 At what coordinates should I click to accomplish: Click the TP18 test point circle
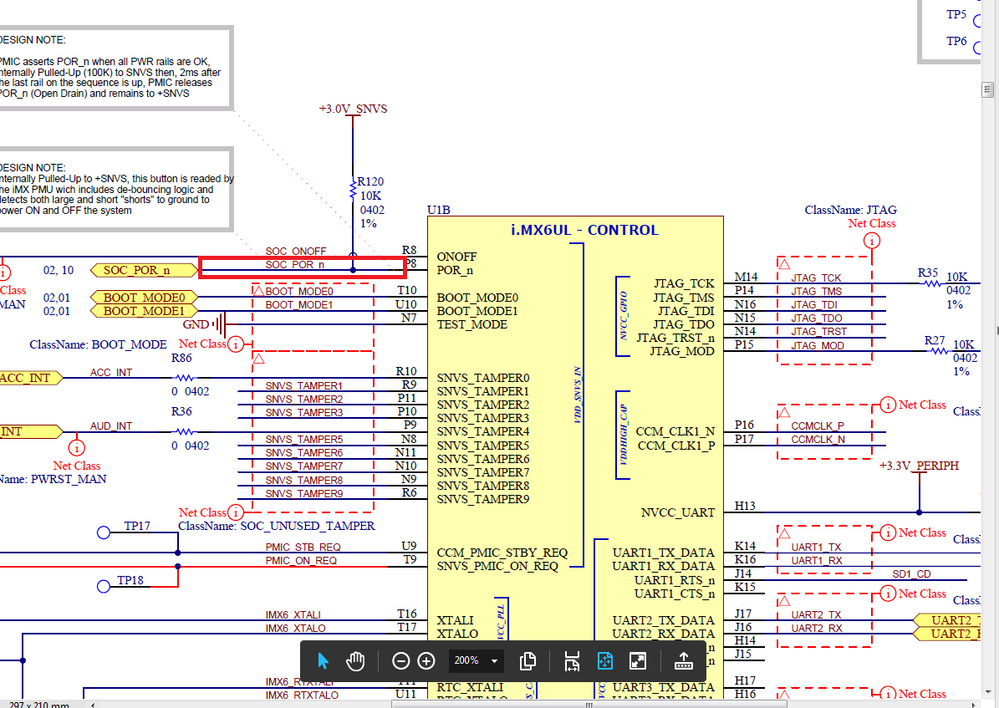104,586
